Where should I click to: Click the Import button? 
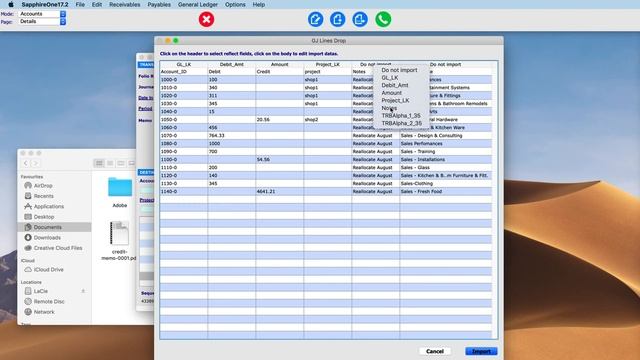(481, 351)
